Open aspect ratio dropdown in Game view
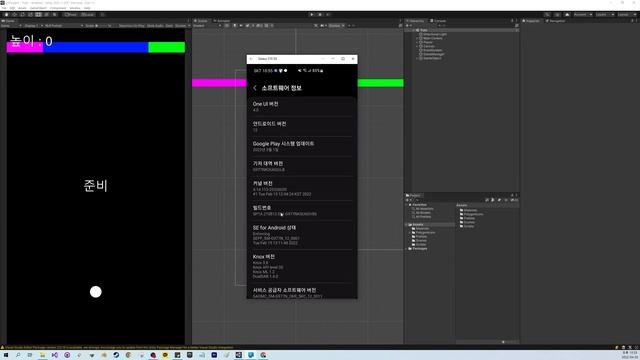 (63, 25)
